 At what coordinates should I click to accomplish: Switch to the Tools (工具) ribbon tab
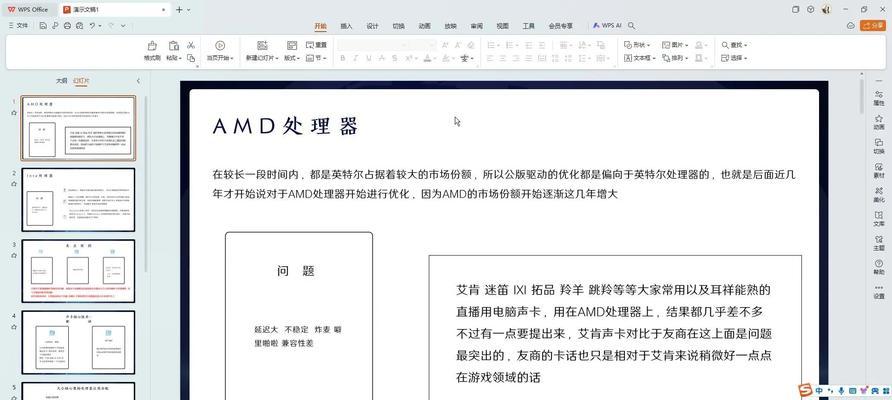[x=528, y=26]
